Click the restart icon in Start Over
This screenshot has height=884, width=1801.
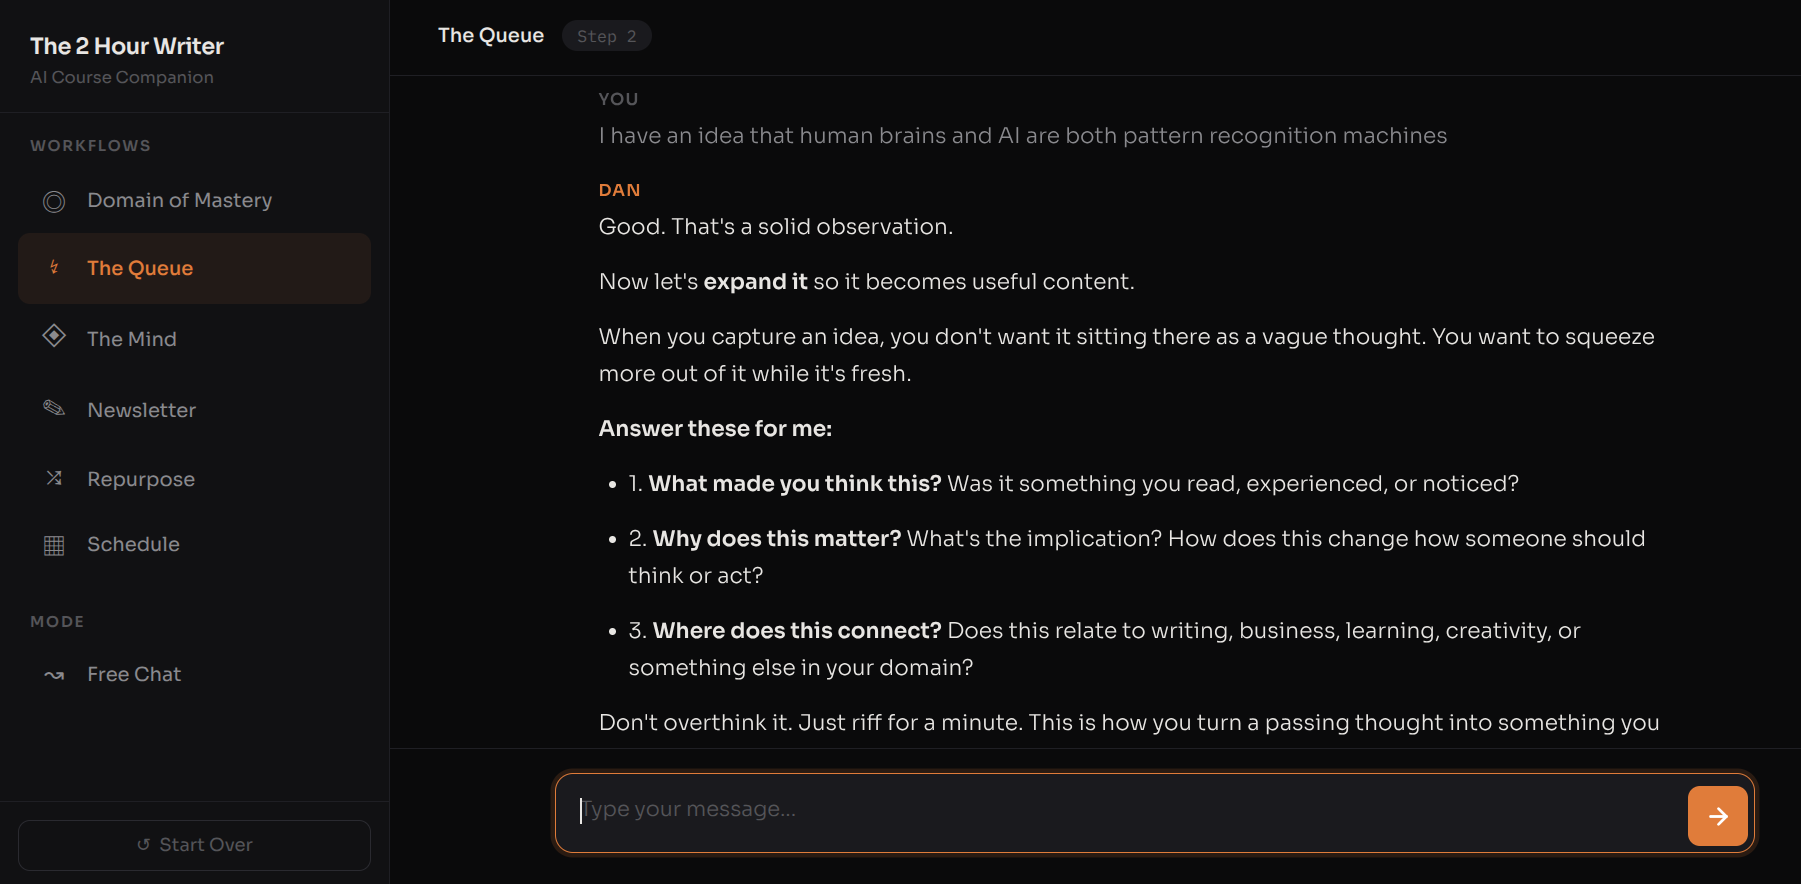point(144,844)
